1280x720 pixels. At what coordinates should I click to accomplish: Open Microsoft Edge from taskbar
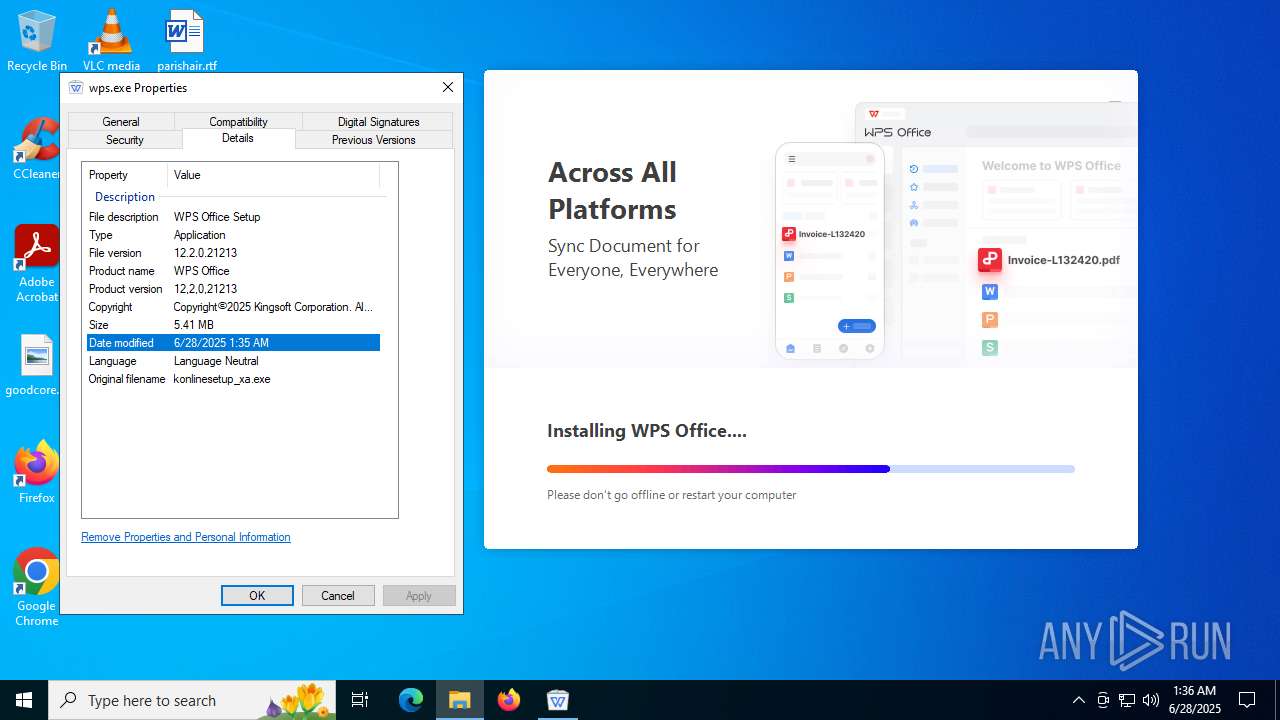pyautogui.click(x=411, y=700)
